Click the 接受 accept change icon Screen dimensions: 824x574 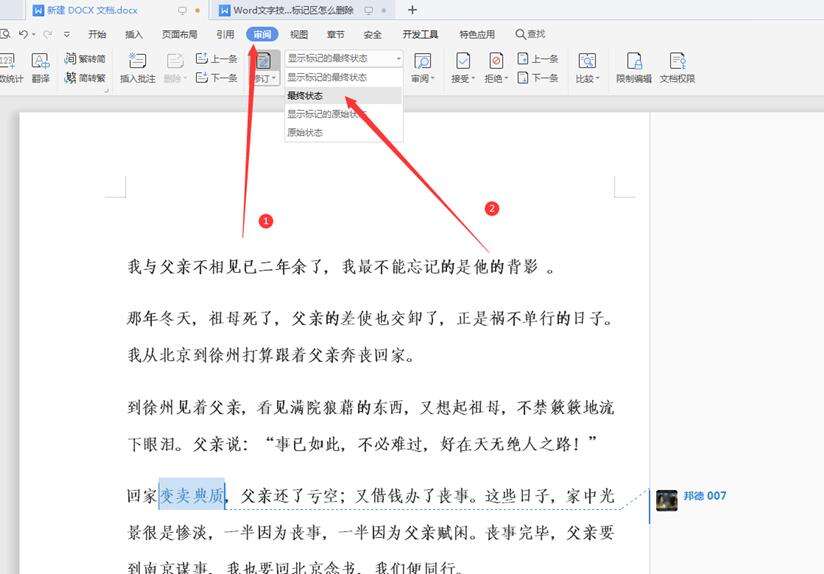click(x=462, y=61)
